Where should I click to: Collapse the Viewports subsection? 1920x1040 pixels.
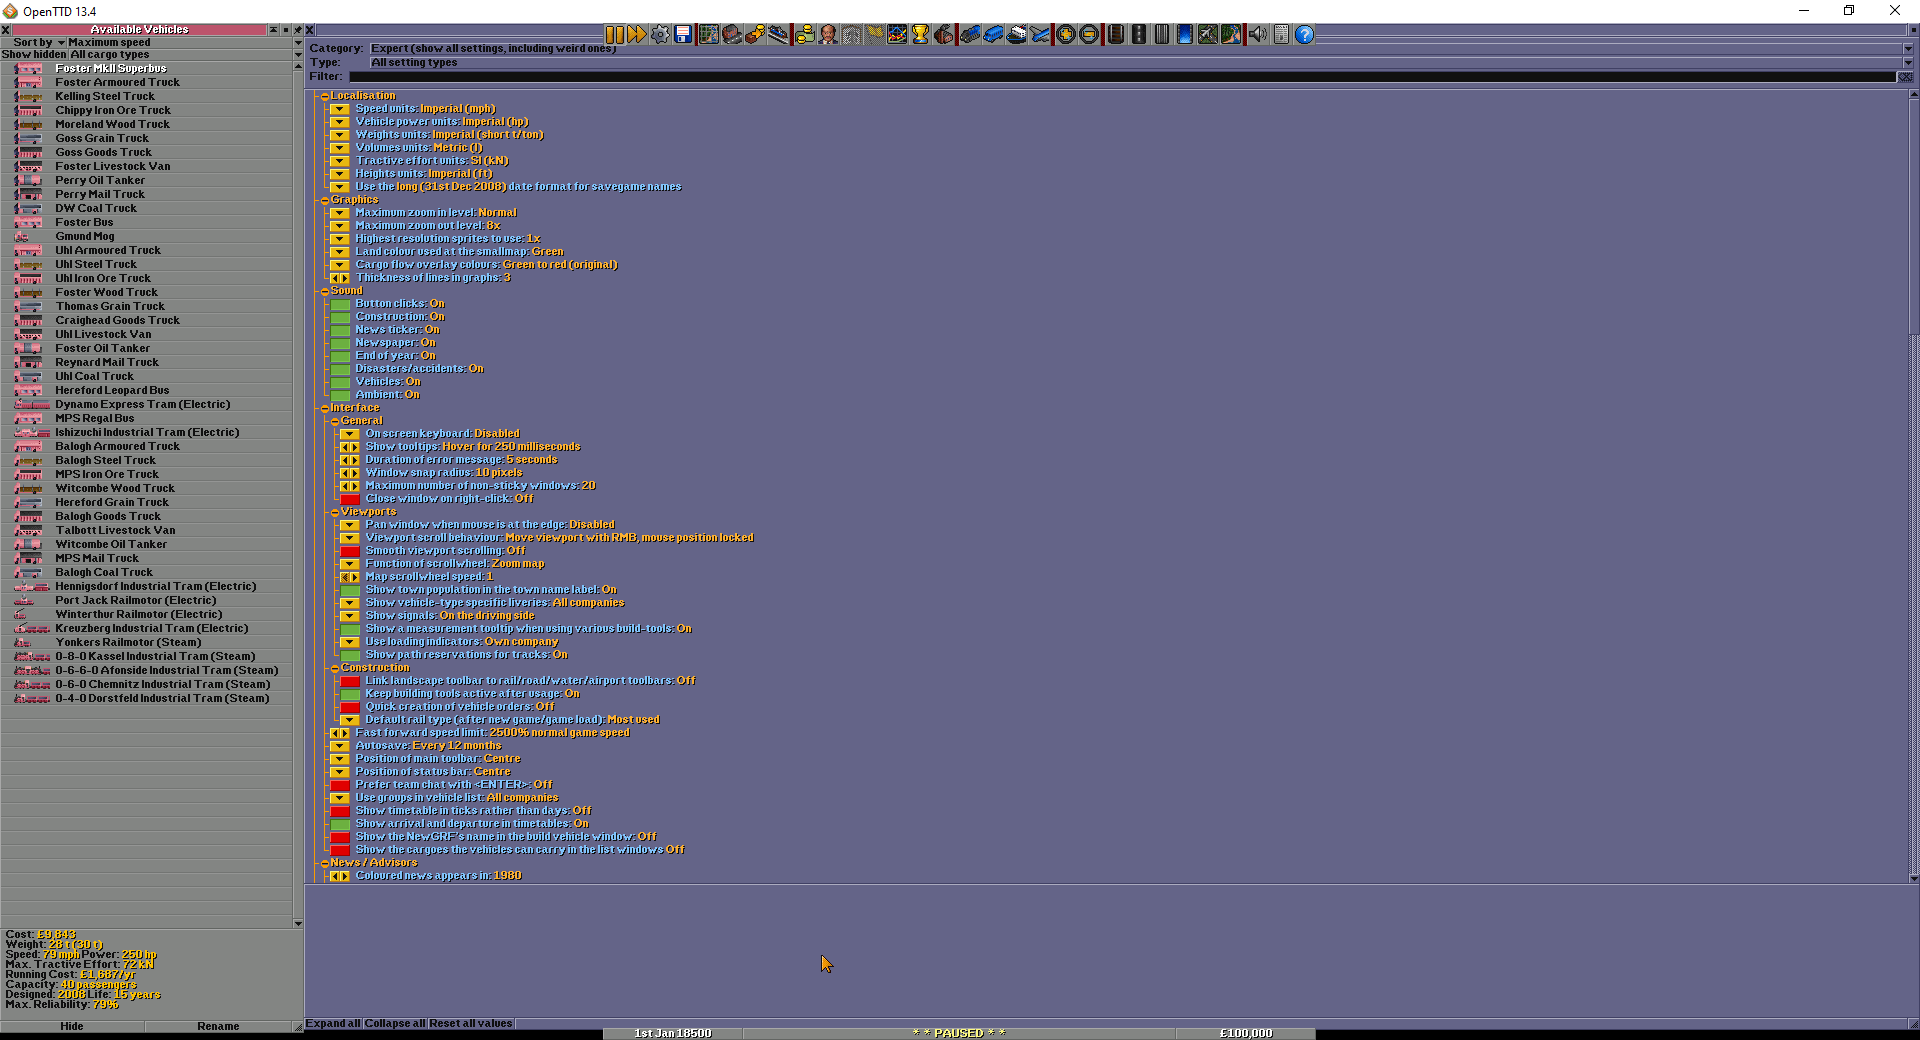pos(335,513)
